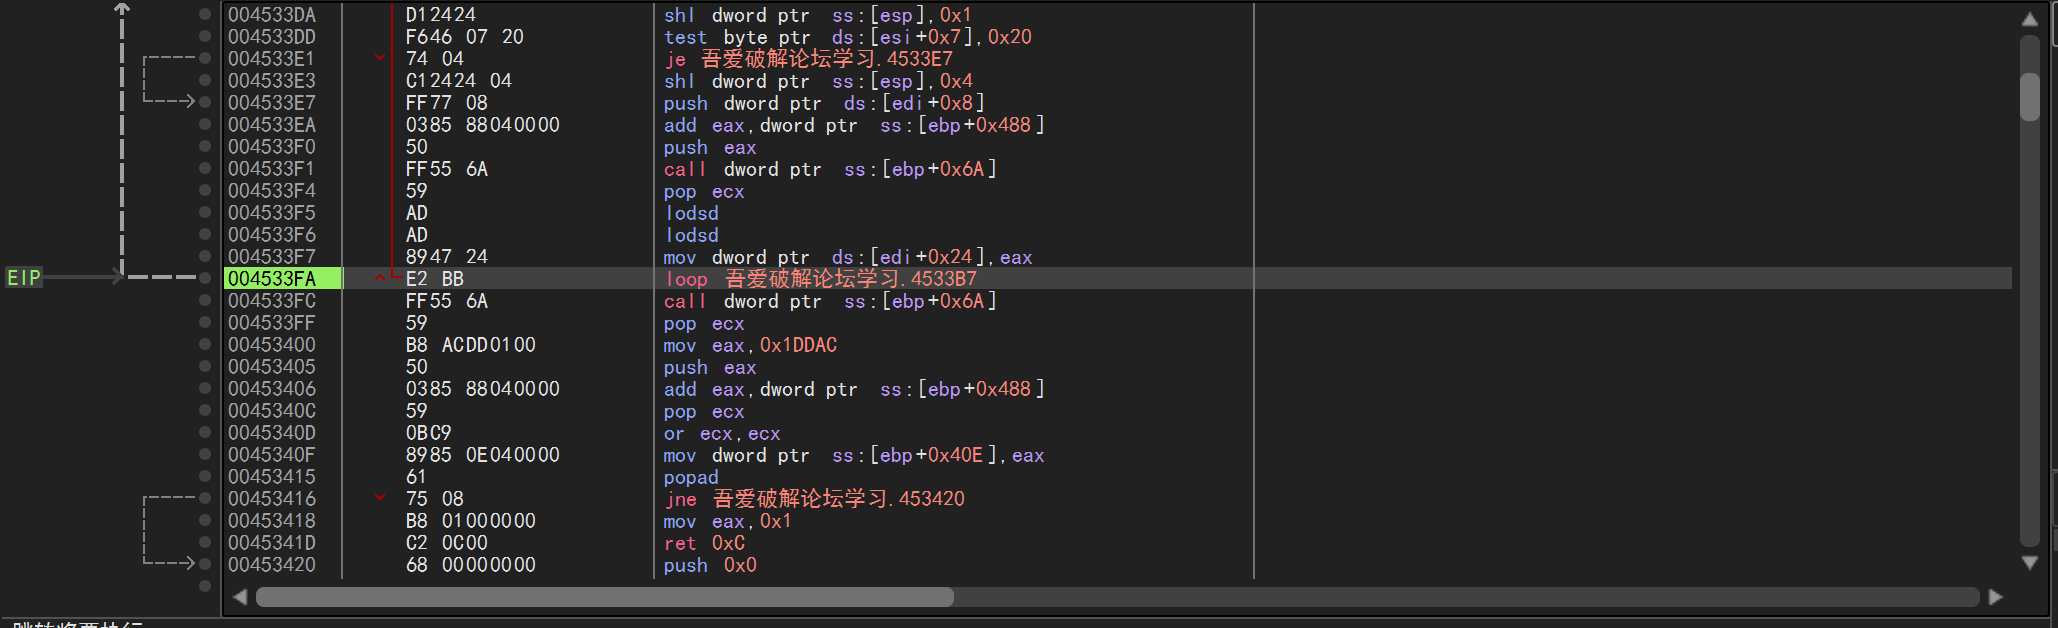Select the jne instruction targeting 453420

tap(814, 499)
